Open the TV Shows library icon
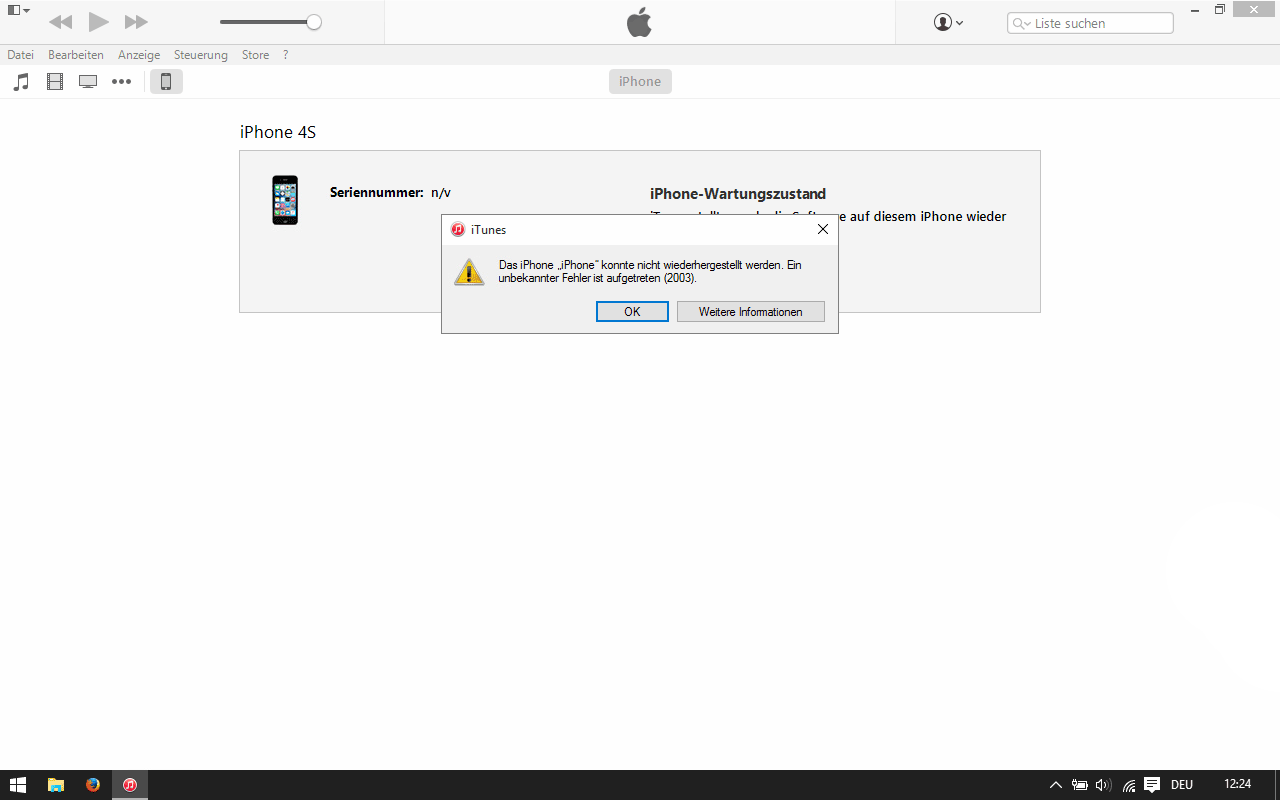The width and height of the screenshot is (1280, 800). pos(88,82)
